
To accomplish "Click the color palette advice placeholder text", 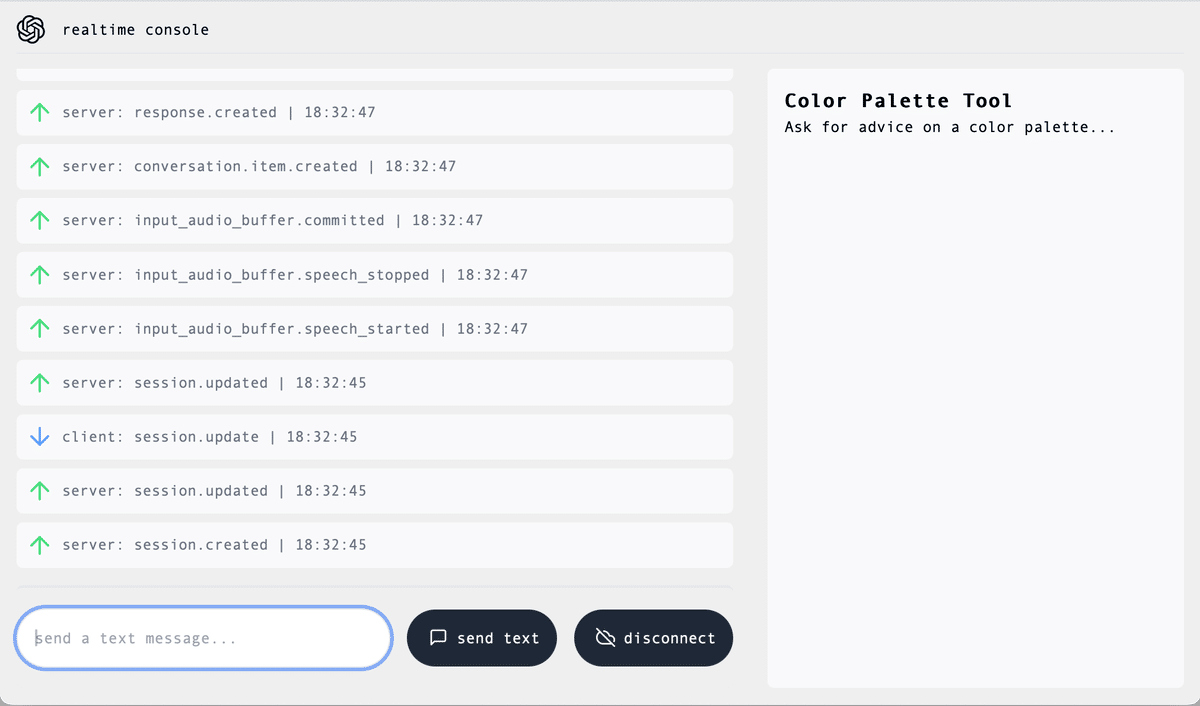I will pos(948,127).
